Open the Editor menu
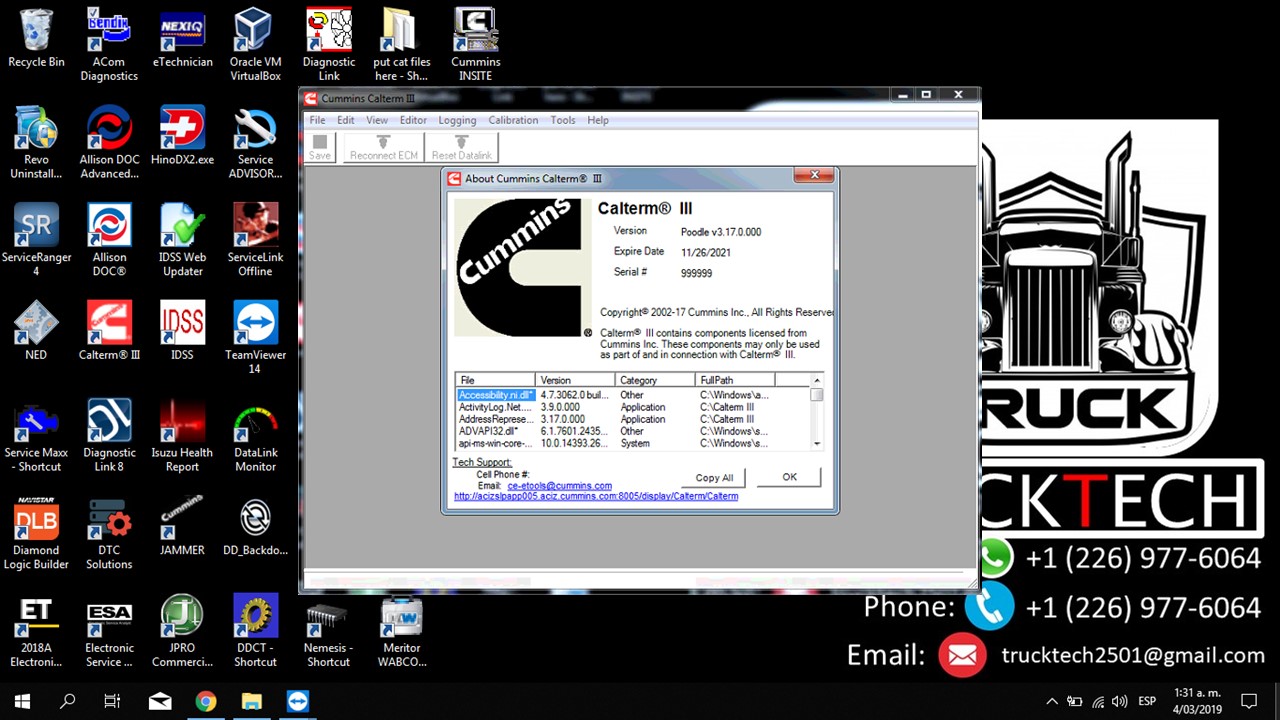 pyautogui.click(x=413, y=120)
